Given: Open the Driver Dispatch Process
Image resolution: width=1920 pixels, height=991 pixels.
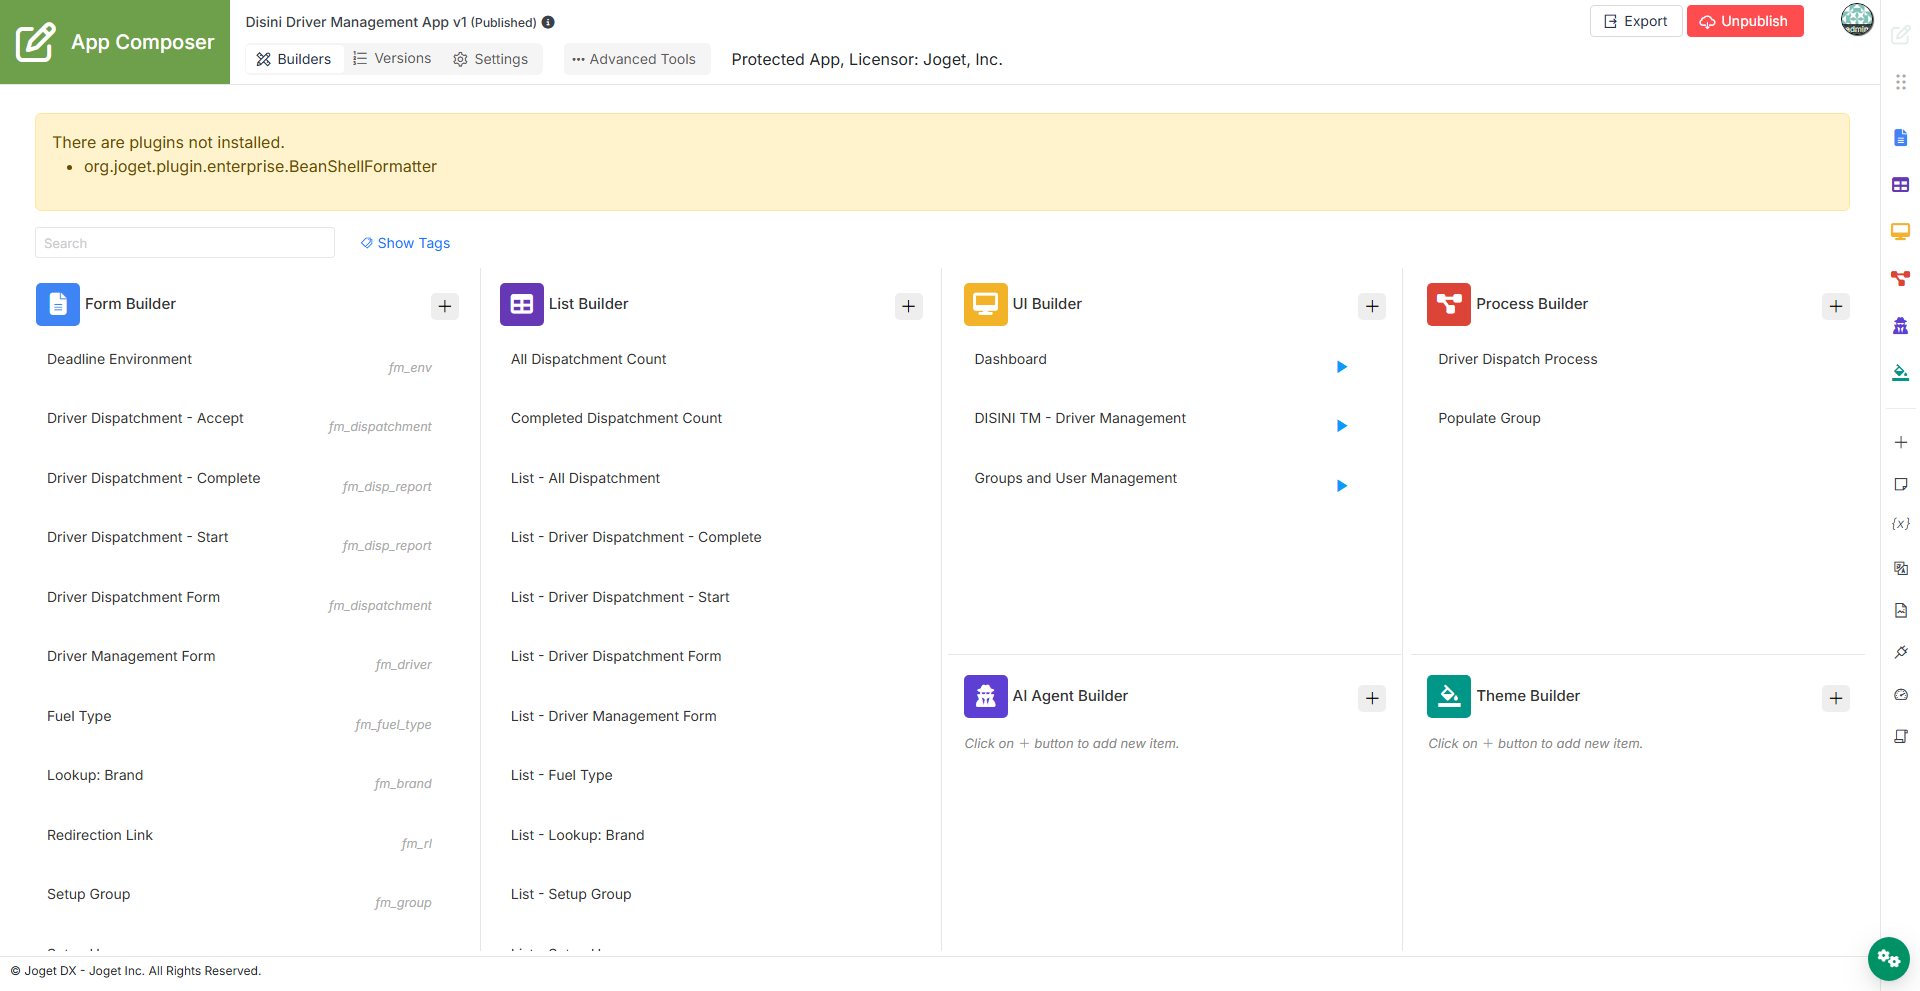Looking at the screenshot, I should 1517,359.
